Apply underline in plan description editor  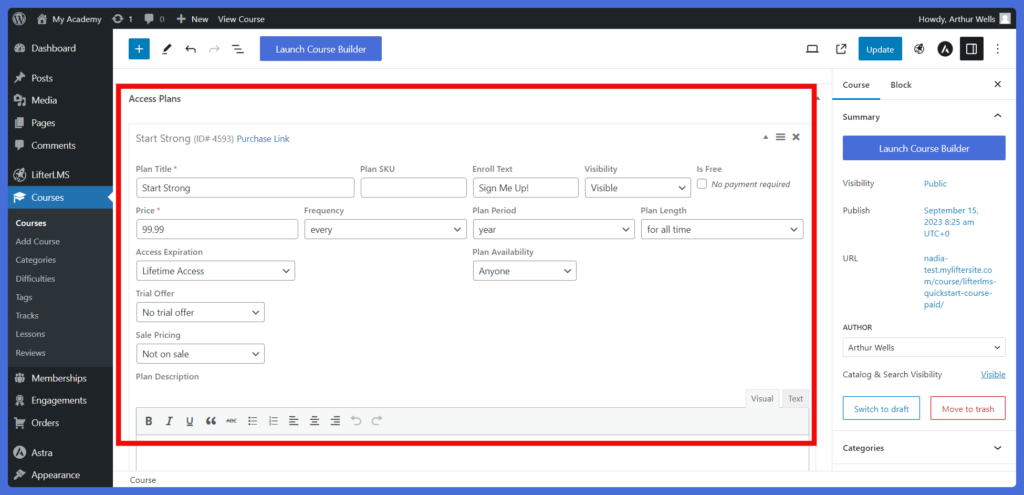[189, 421]
